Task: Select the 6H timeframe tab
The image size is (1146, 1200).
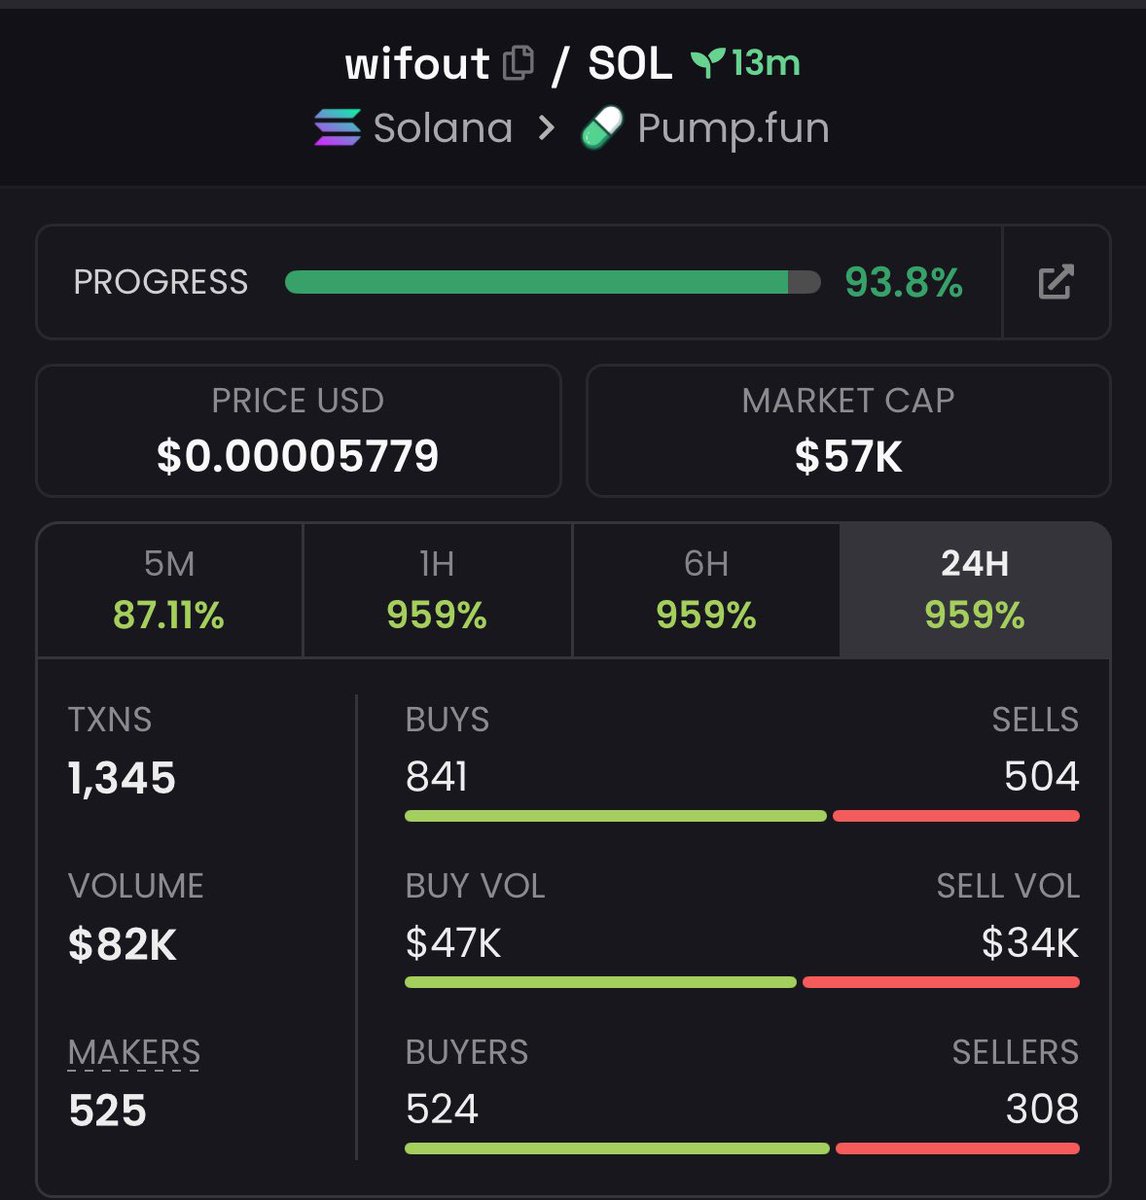Action: tap(706, 590)
